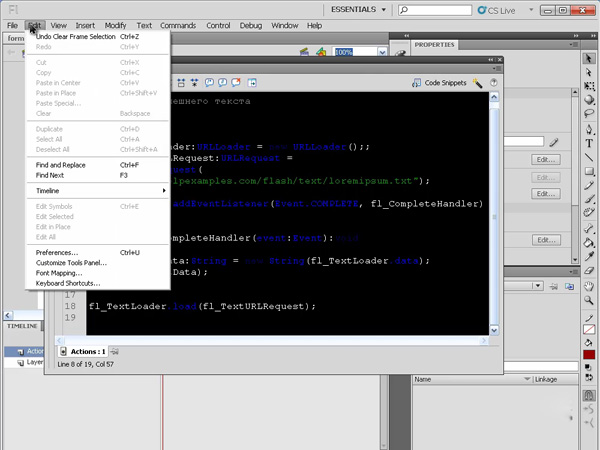Image resolution: width=600 pixels, height=450 pixels.
Task: Choose Find and Replace from Edit menu
Action: click(x=61, y=164)
